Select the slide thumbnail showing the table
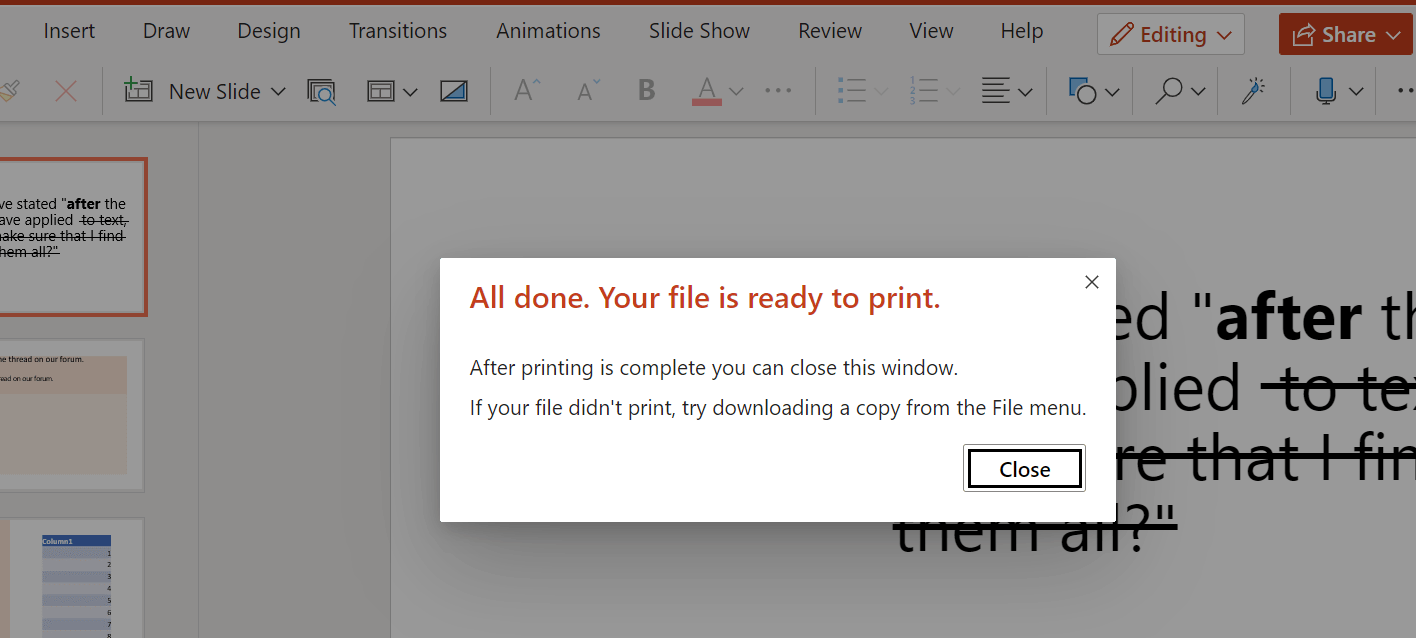 click(75, 580)
